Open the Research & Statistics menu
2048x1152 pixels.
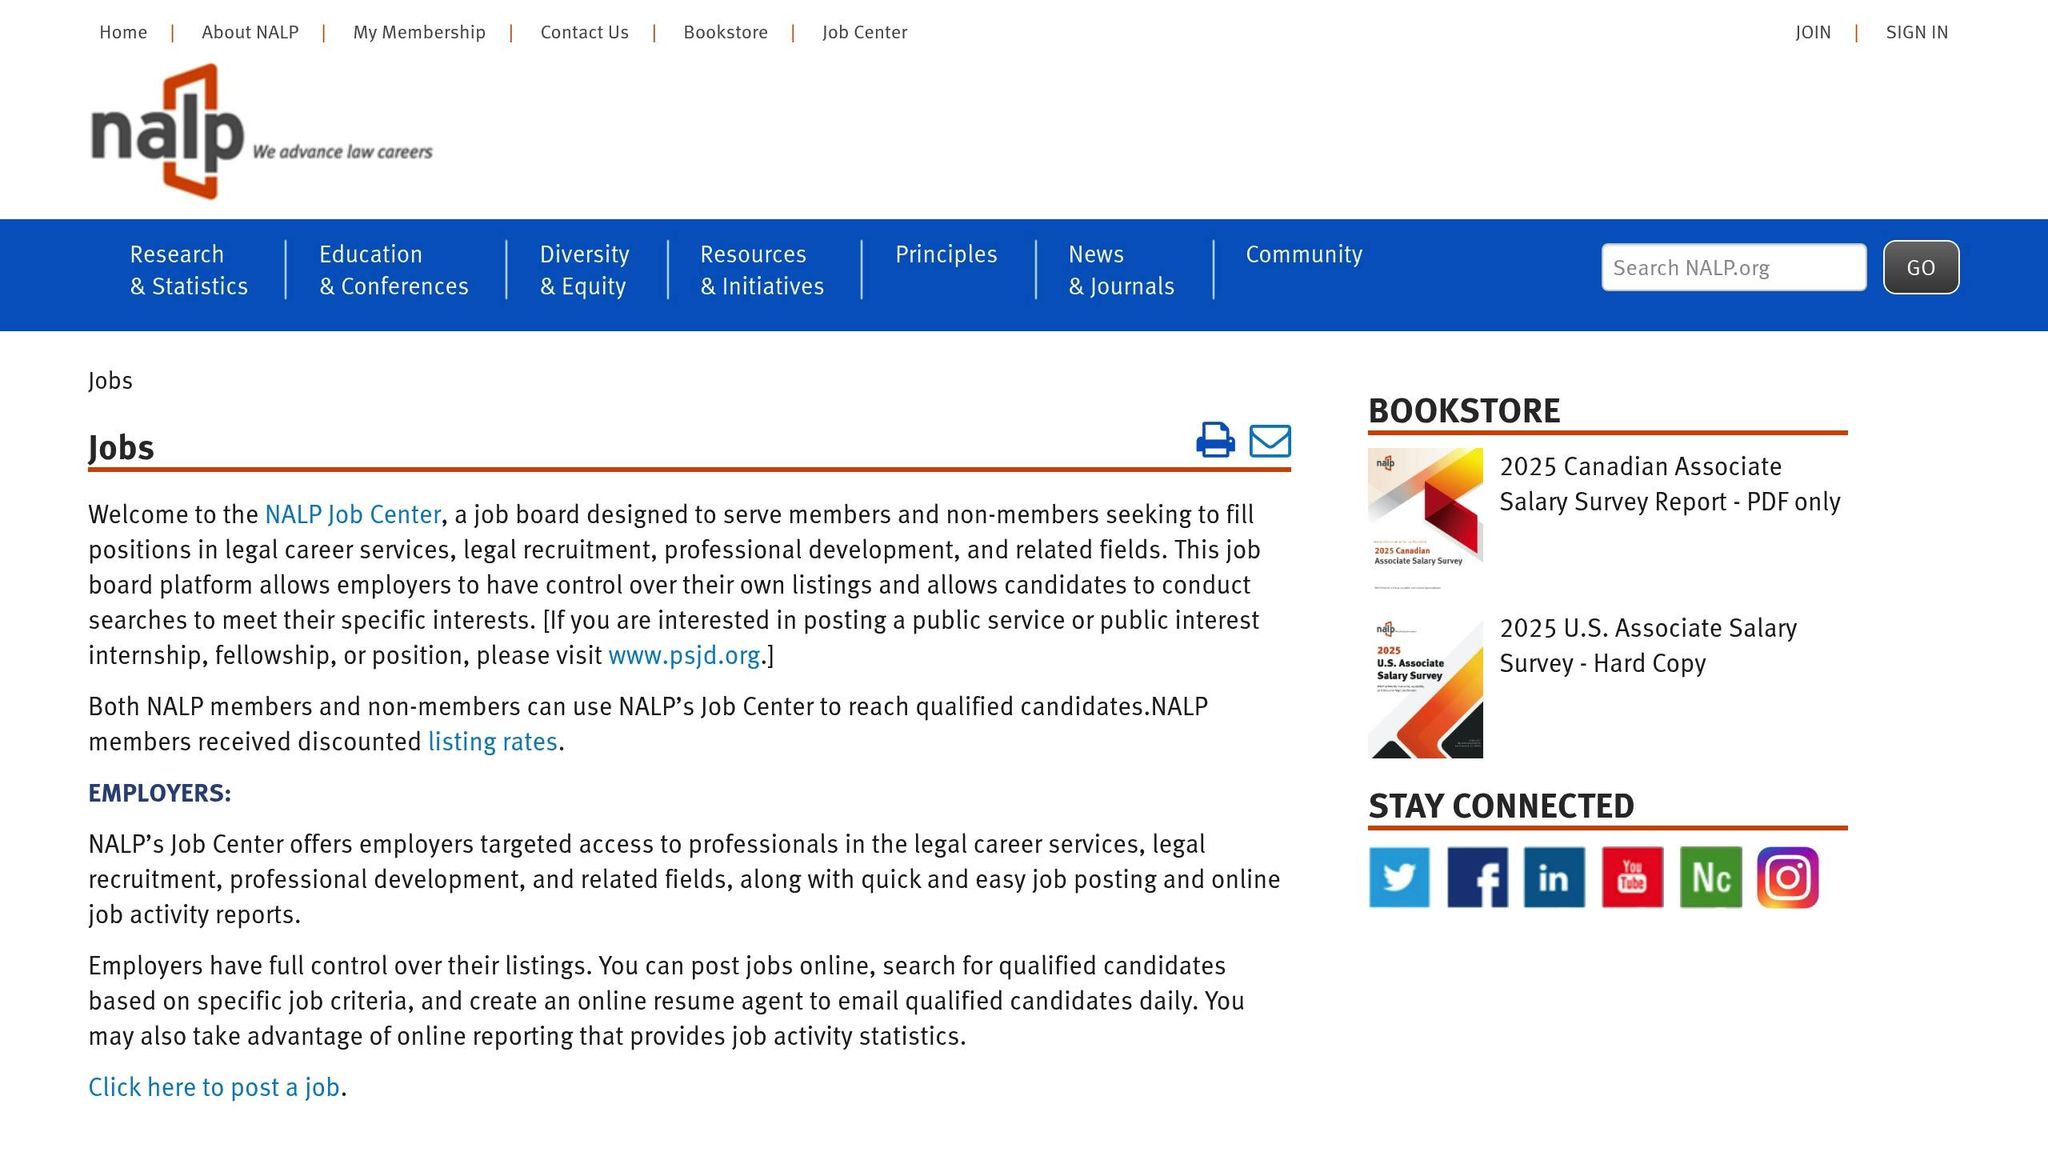point(189,270)
